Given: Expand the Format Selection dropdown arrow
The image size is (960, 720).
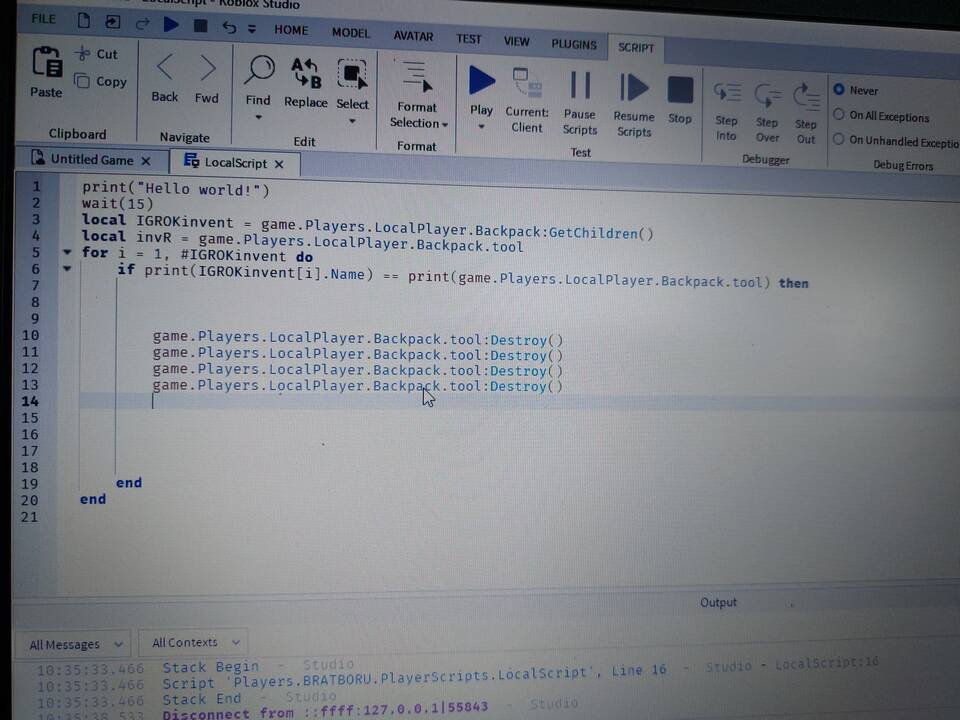Looking at the screenshot, I should point(444,124).
